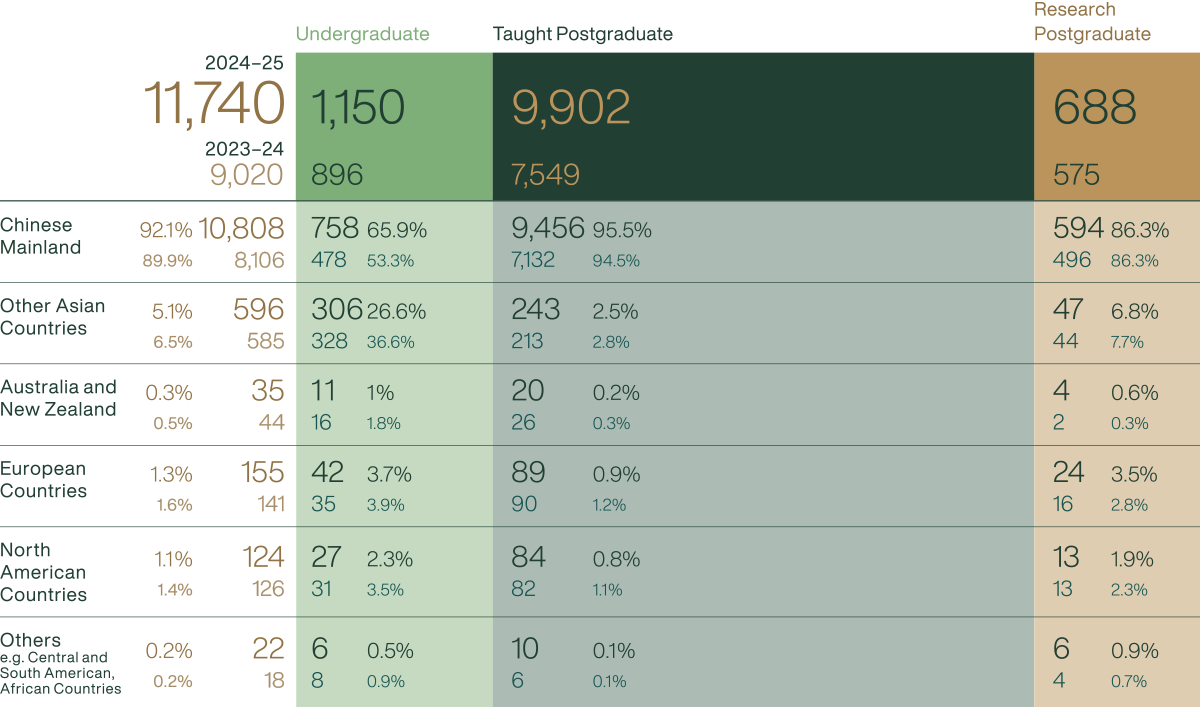Select the European Countries row label
The width and height of the screenshot is (1201, 709).
coord(43,479)
